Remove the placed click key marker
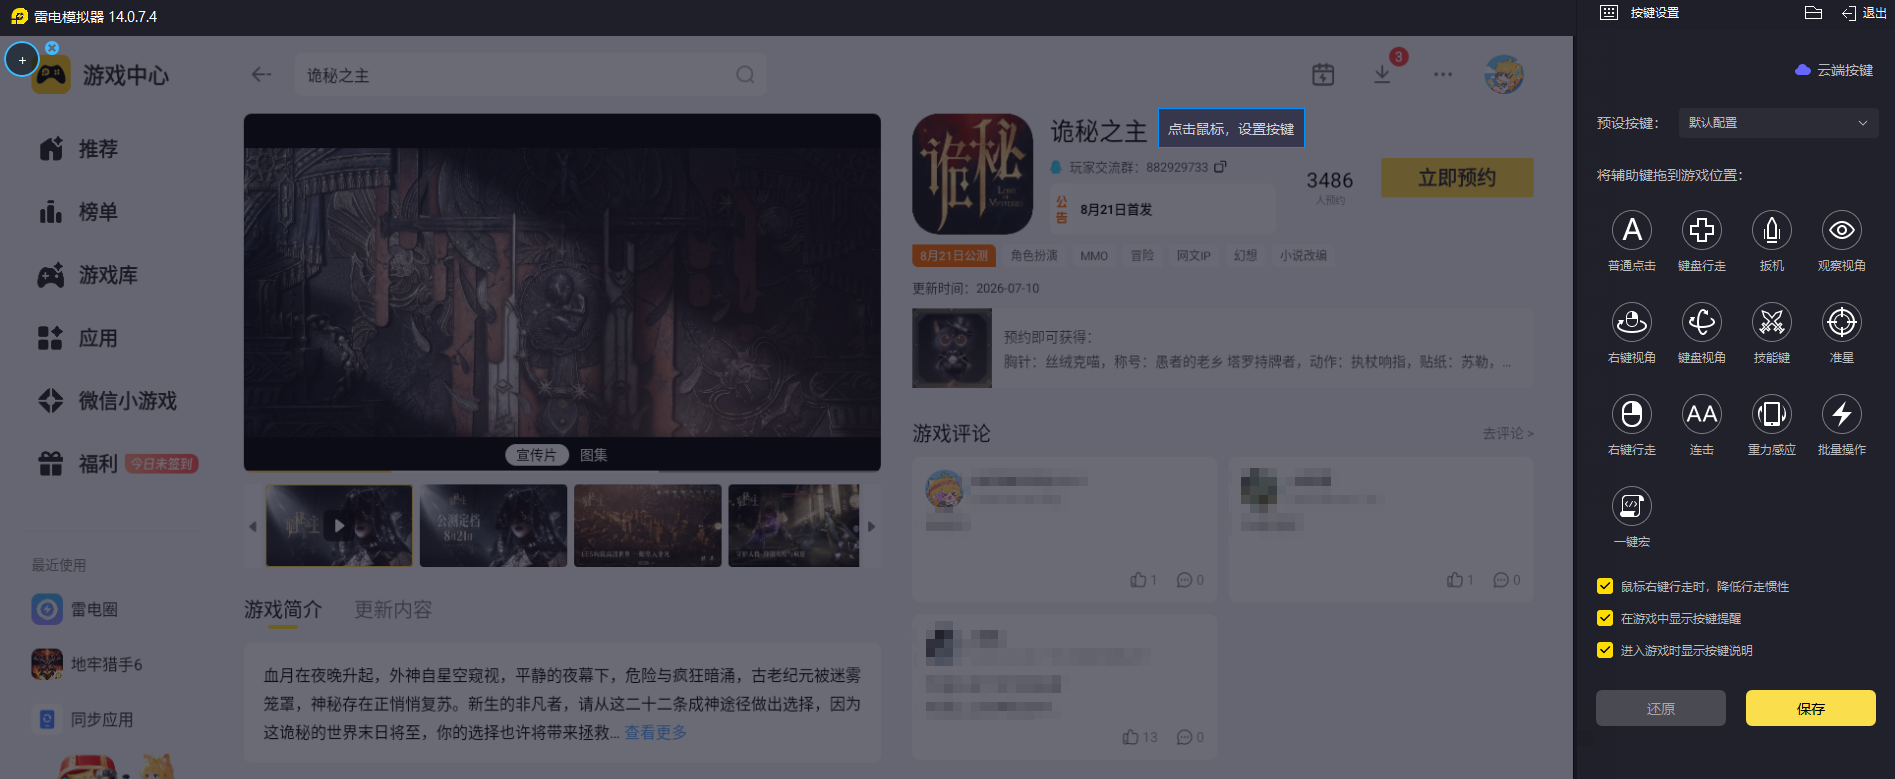Viewport: 1895px width, 779px height. [x=52, y=48]
